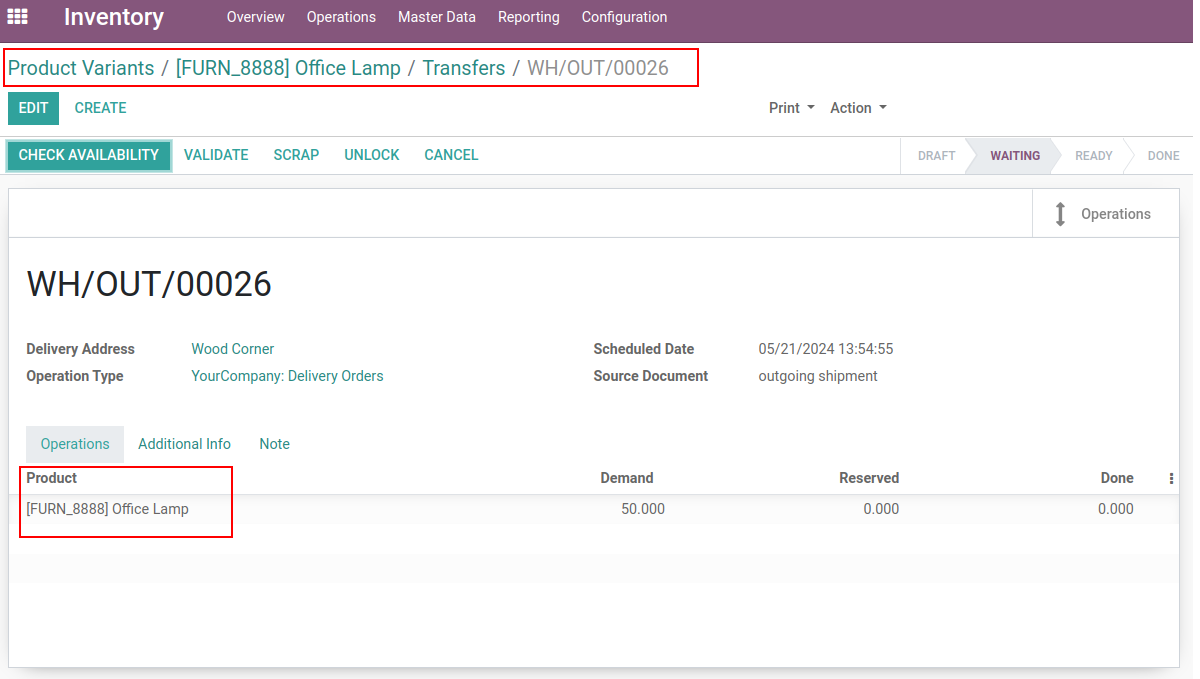Image resolution: width=1200 pixels, height=679 pixels.
Task: Click the Validate button
Action: click(x=216, y=155)
